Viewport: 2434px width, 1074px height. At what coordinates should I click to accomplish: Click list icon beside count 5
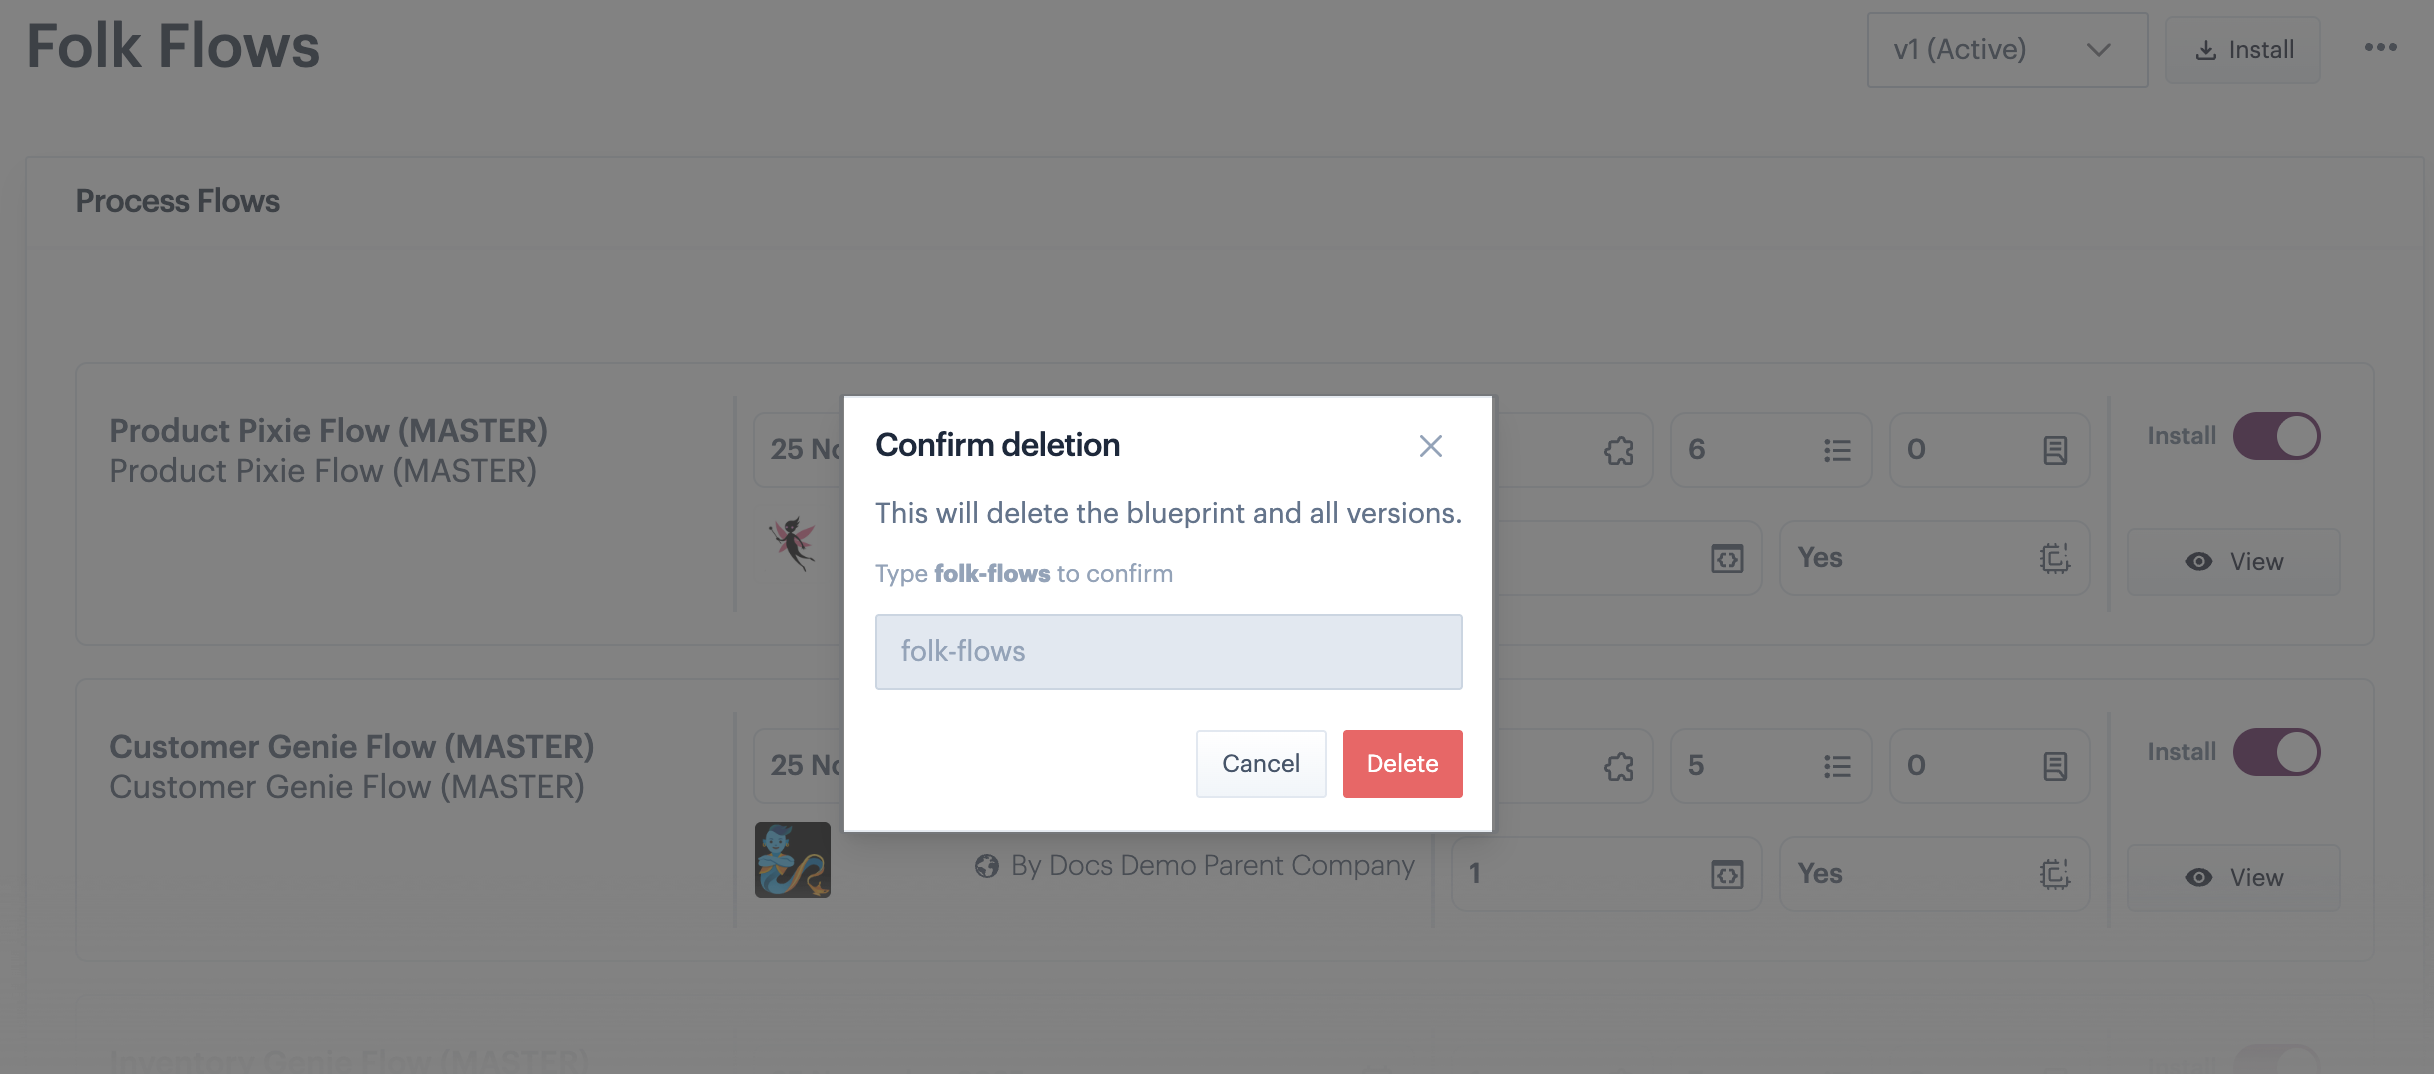point(1837,767)
